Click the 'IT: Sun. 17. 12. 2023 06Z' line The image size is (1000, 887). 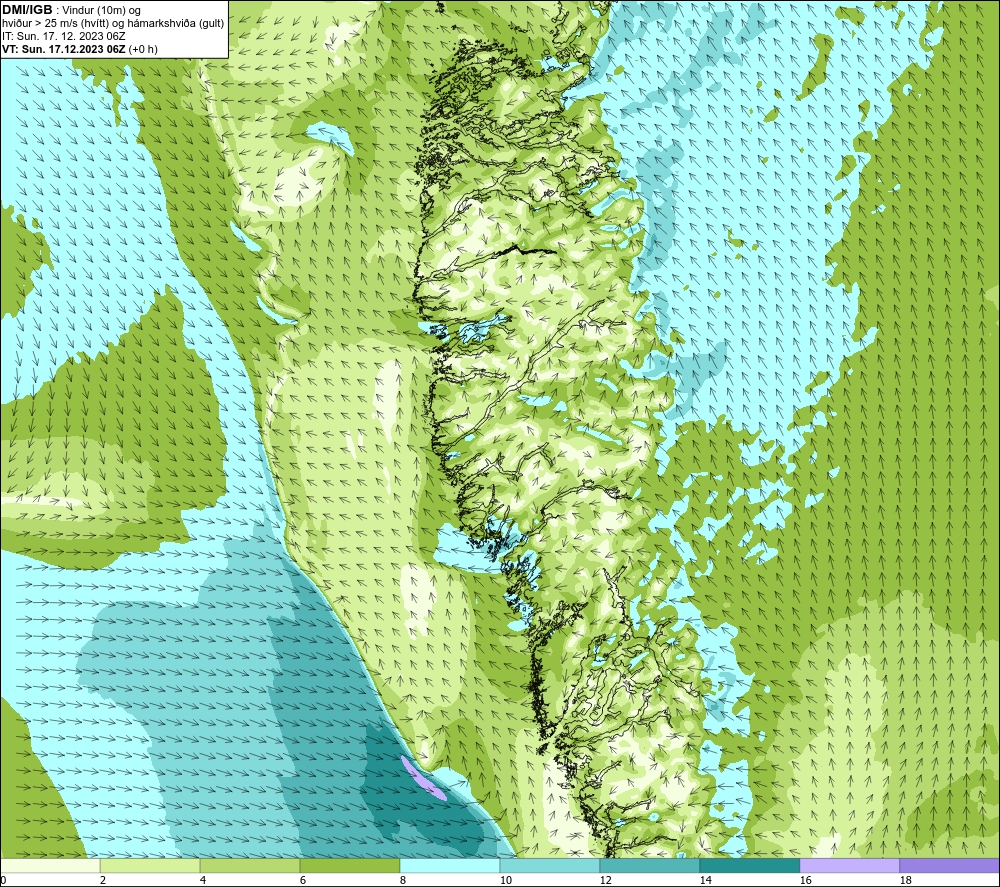pos(64,36)
